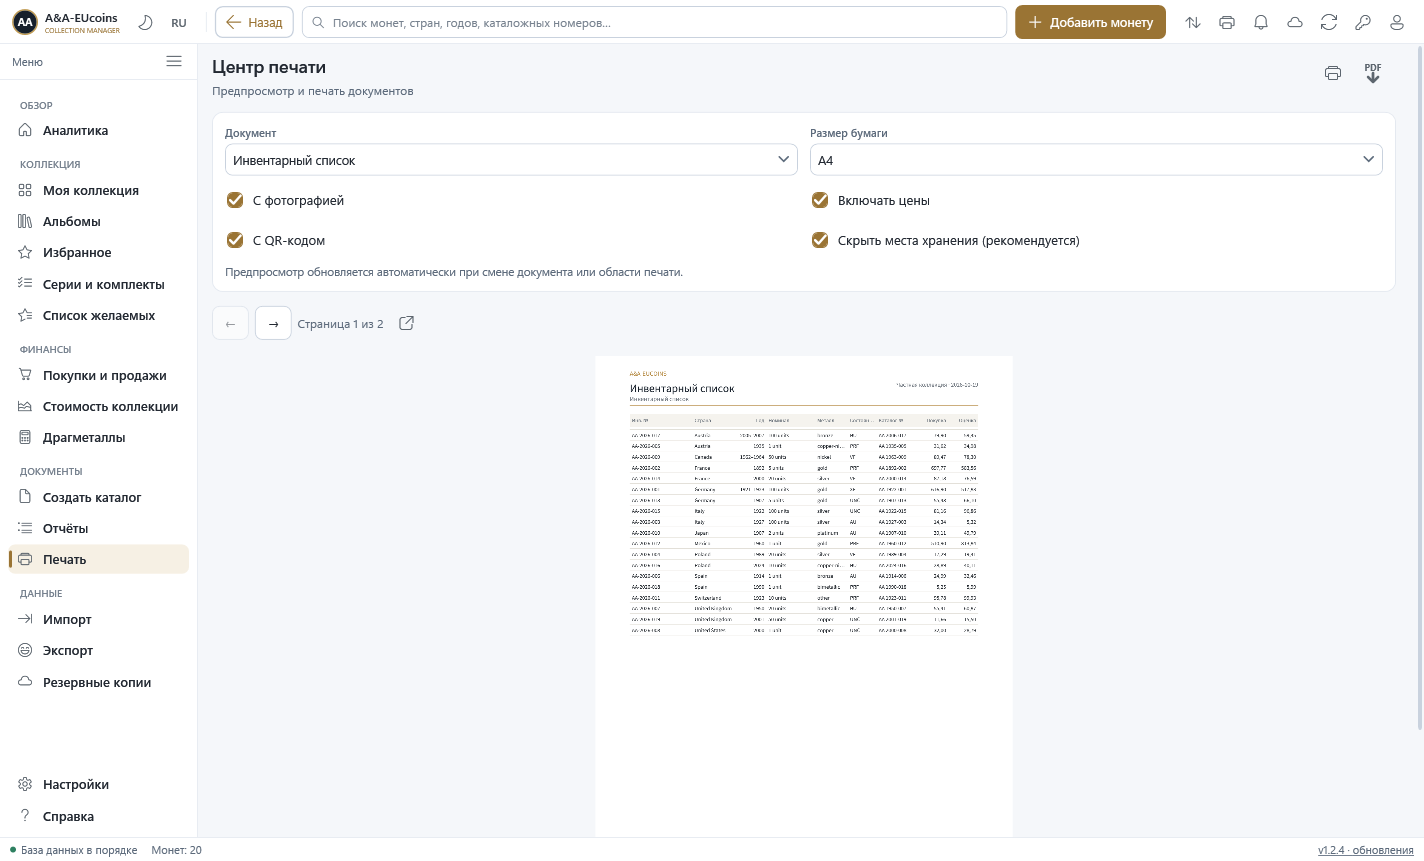Screen dimensions: 1424x861
Task: Toggle dark mode moon icon
Action: (146, 22)
